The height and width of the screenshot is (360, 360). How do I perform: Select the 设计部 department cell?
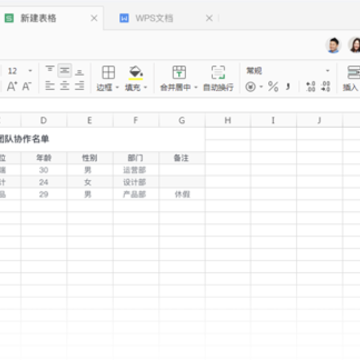pyautogui.click(x=136, y=182)
